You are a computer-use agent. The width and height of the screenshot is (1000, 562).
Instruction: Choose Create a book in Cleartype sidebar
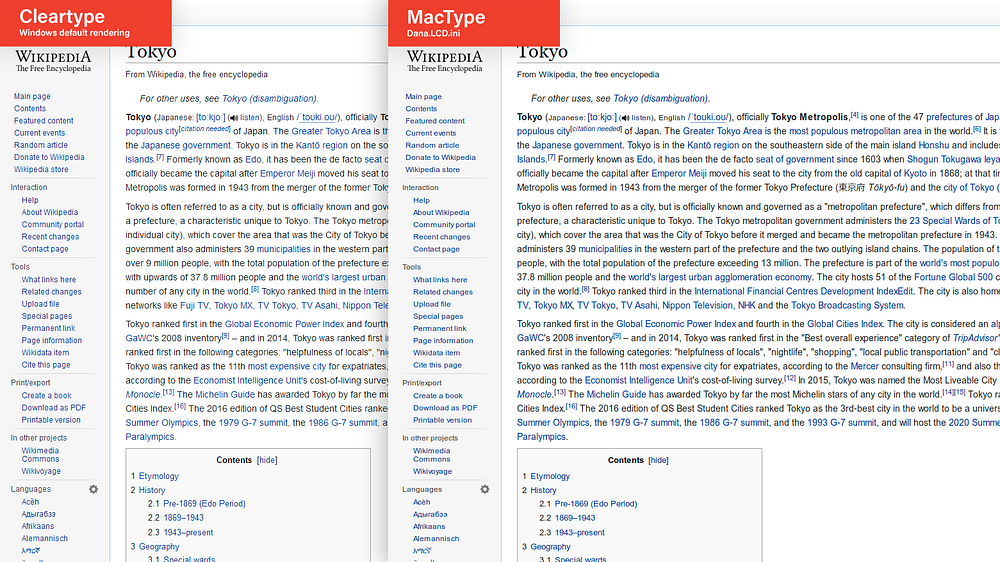point(47,396)
